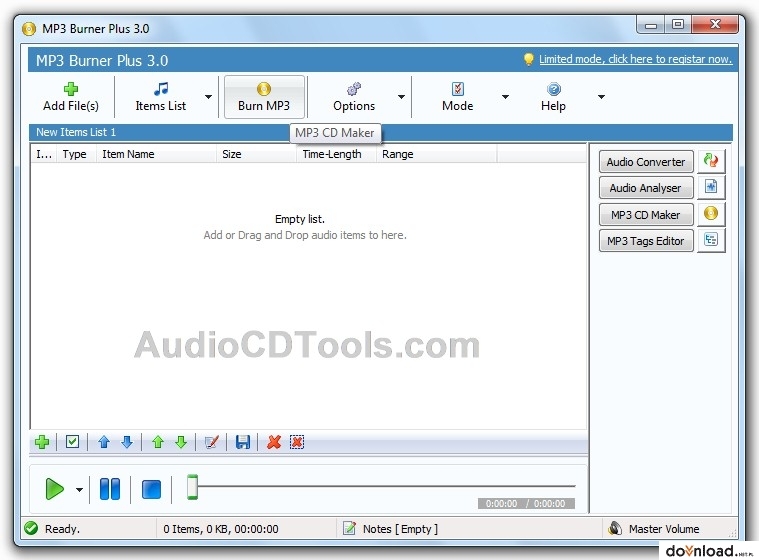Screen dimensions: 759x560
Task: Click the Size column header
Action: (256, 154)
